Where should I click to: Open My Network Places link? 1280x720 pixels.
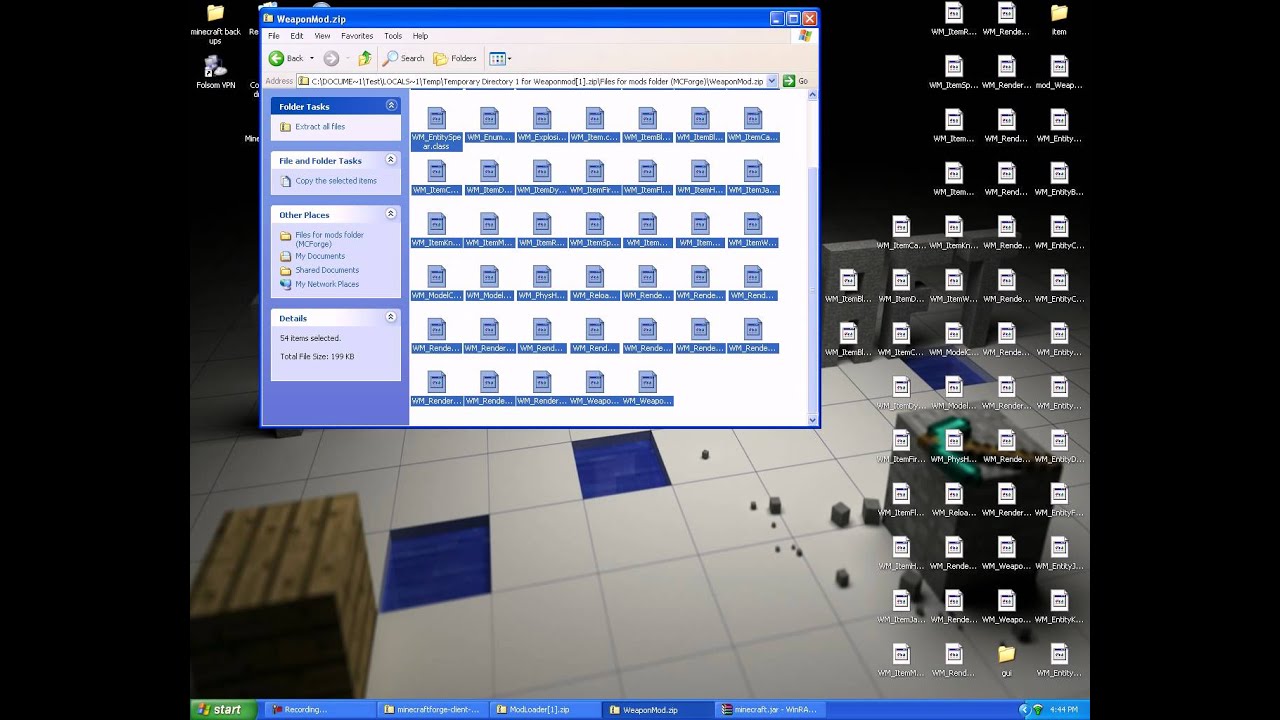tap(327, 284)
